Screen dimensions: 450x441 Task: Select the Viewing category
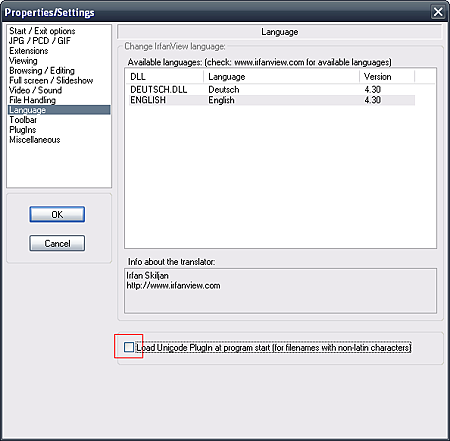point(23,61)
